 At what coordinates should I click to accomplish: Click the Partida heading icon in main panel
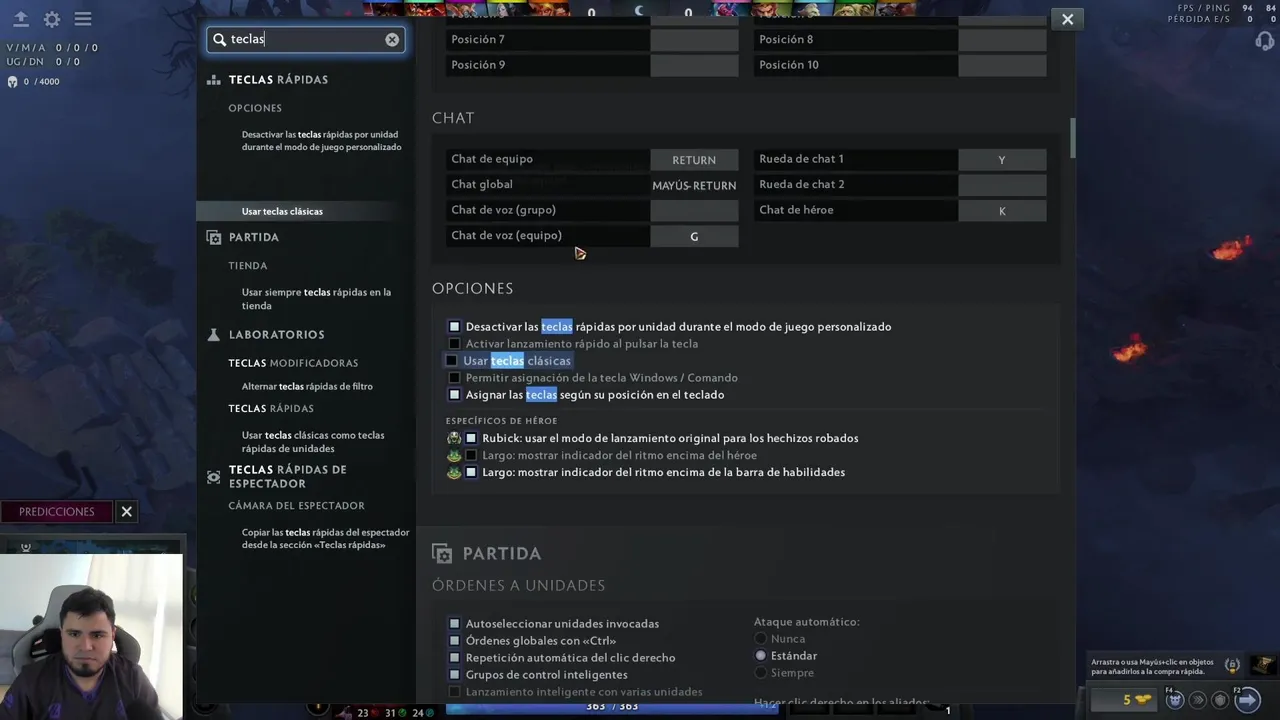[x=441, y=553]
